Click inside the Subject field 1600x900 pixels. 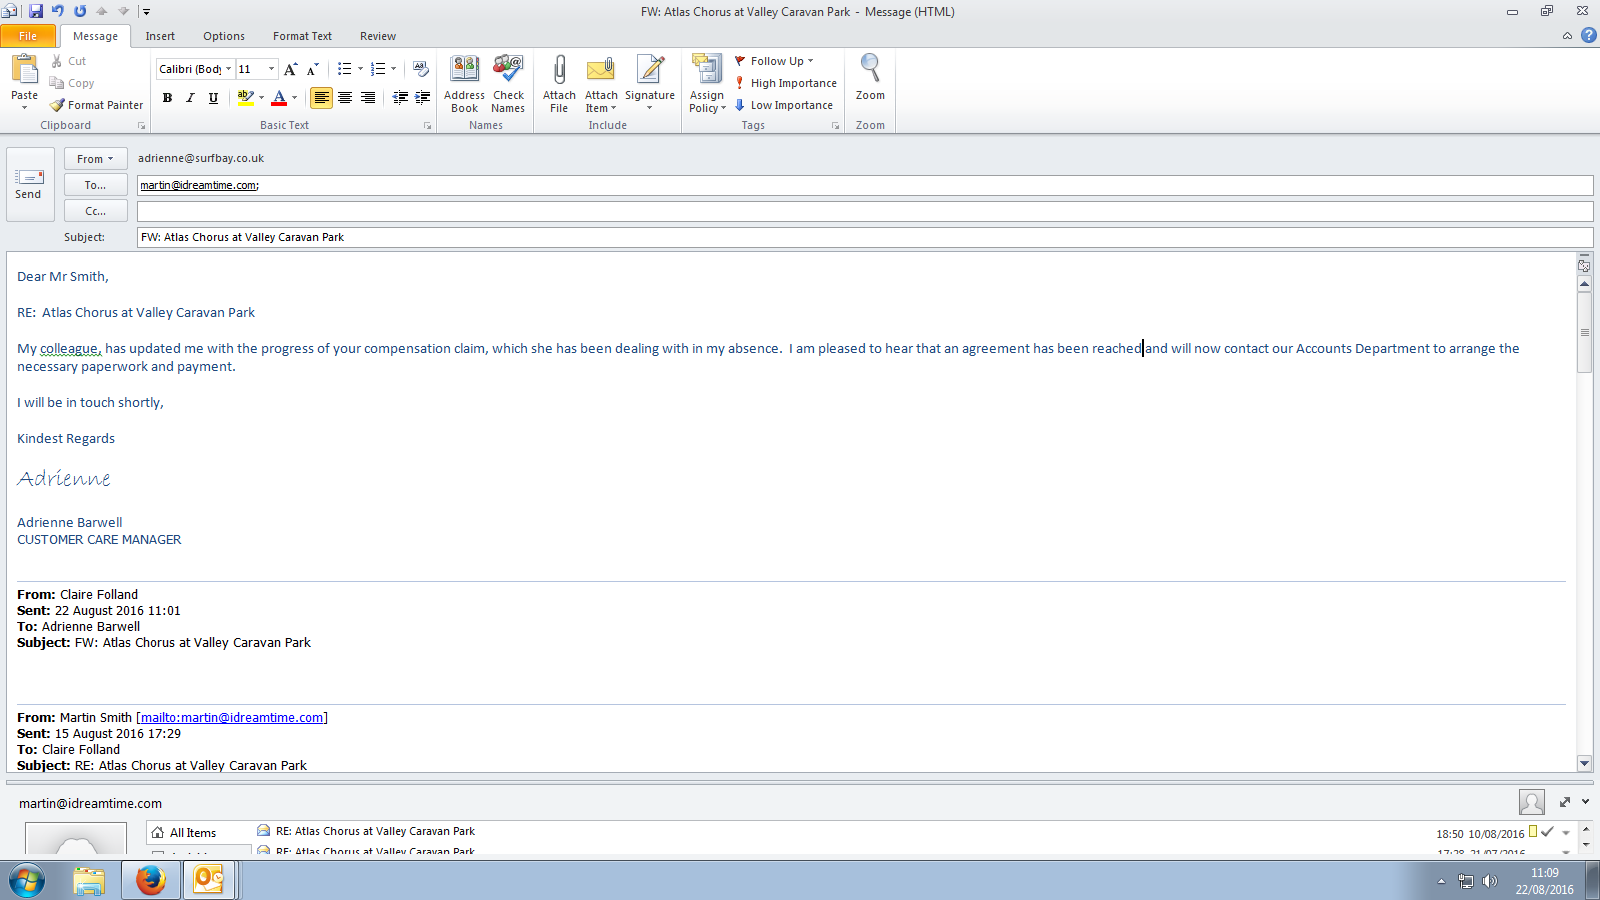(860, 237)
